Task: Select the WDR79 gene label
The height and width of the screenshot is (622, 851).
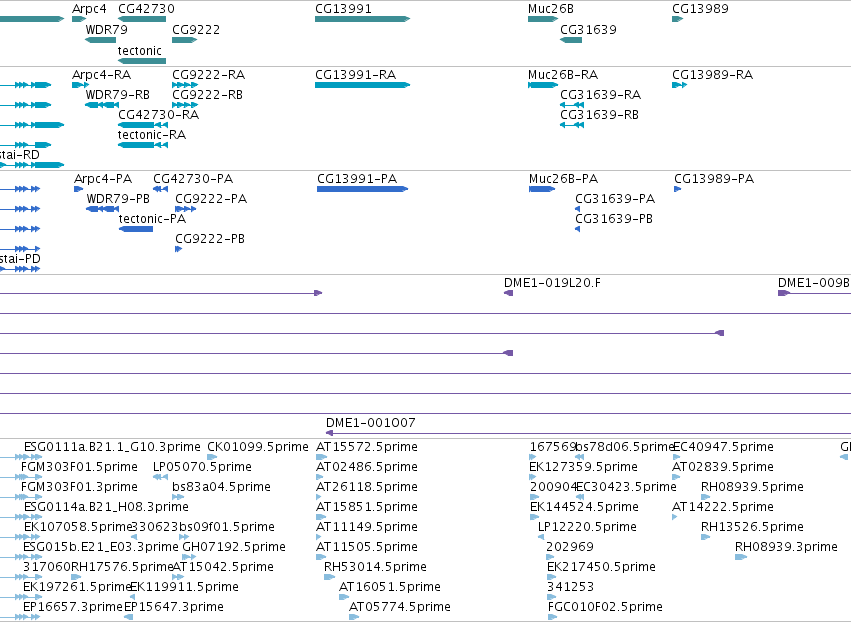Action: click(x=106, y=29)
